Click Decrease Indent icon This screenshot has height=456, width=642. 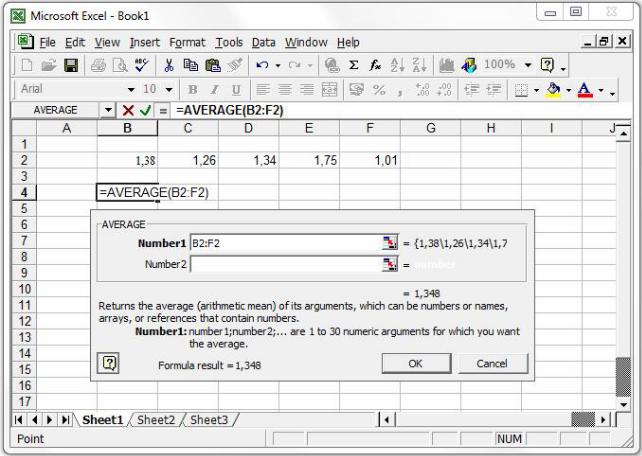[x=472, y=90]
